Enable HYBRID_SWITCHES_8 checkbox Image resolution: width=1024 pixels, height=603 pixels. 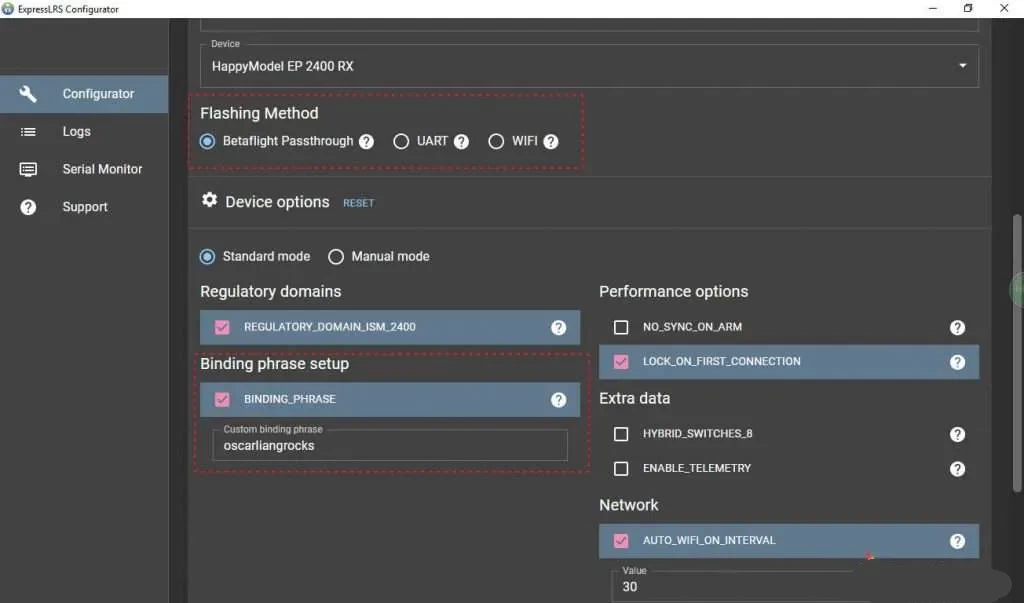[621, 434]
